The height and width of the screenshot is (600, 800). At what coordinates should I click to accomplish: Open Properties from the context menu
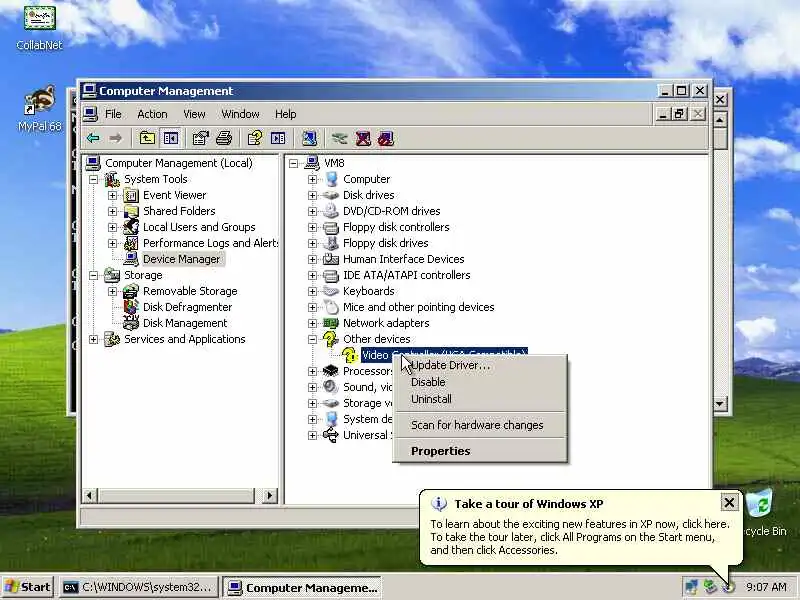point(480,451)
